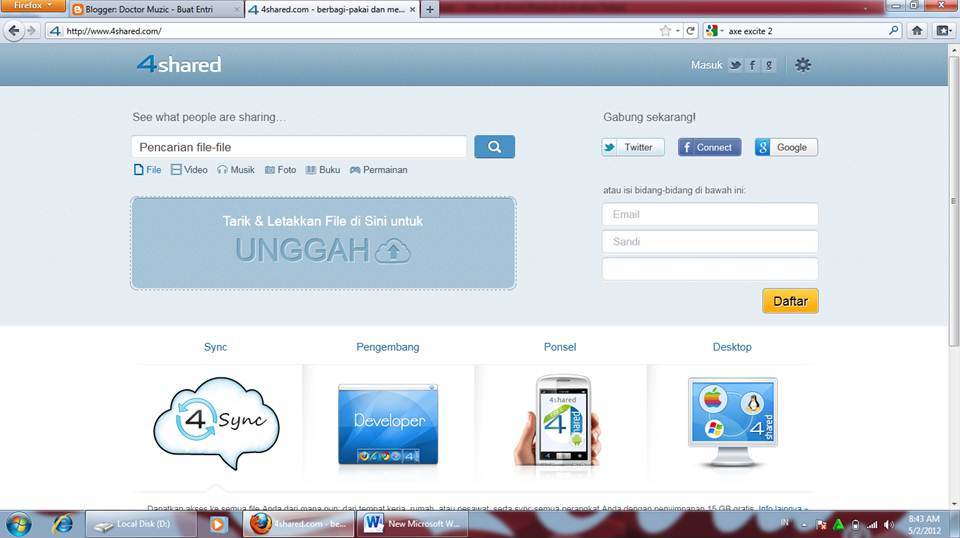The image size is (960, 538).
Task: Focus the Sandi password field
Action: pyautogui.click(x=710, y=242)
